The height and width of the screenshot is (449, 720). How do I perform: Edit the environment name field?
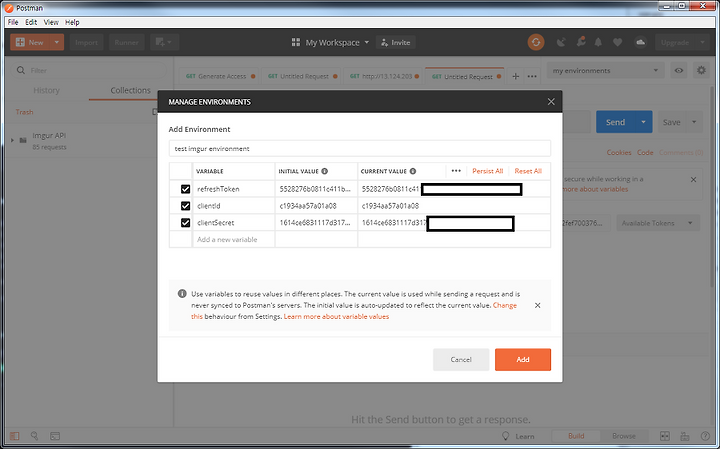(360, 149)
